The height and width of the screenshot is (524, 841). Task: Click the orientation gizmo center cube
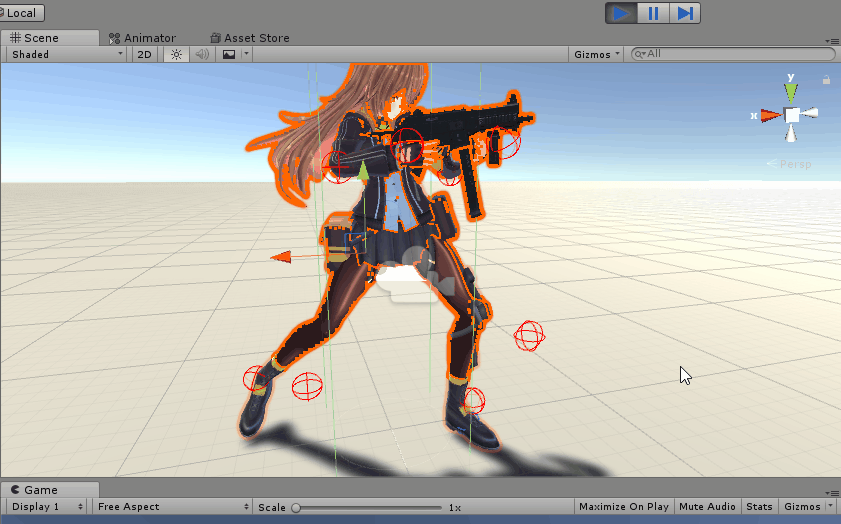tap(792, 115)
